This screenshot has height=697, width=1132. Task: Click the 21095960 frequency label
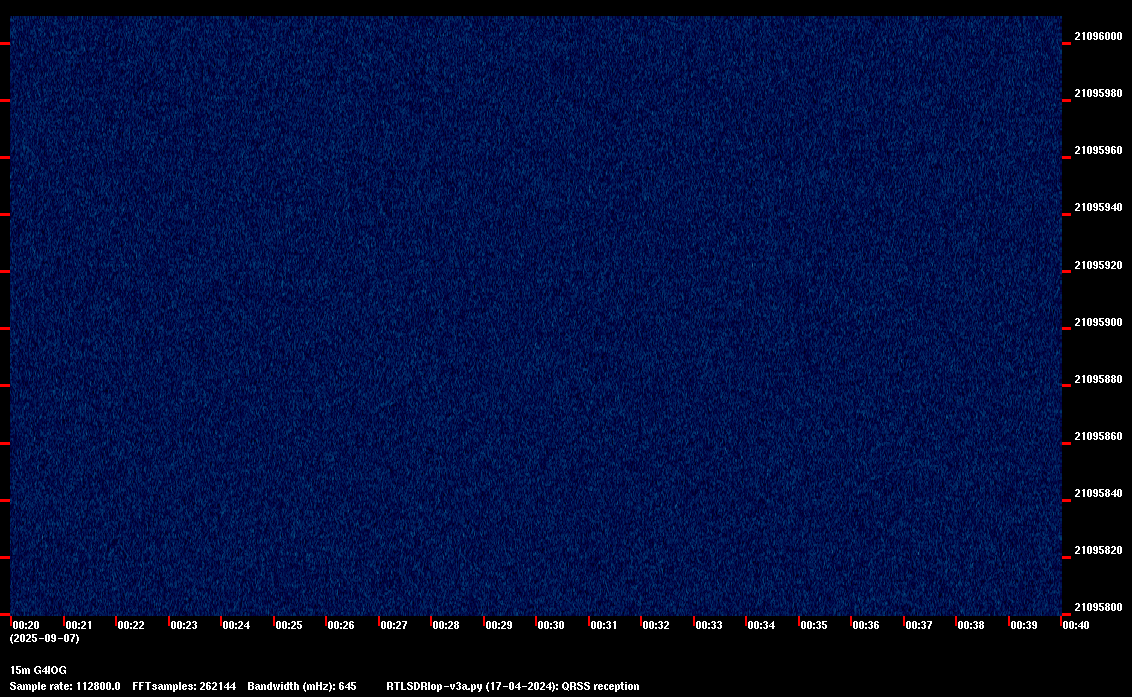click(1098, 150)
